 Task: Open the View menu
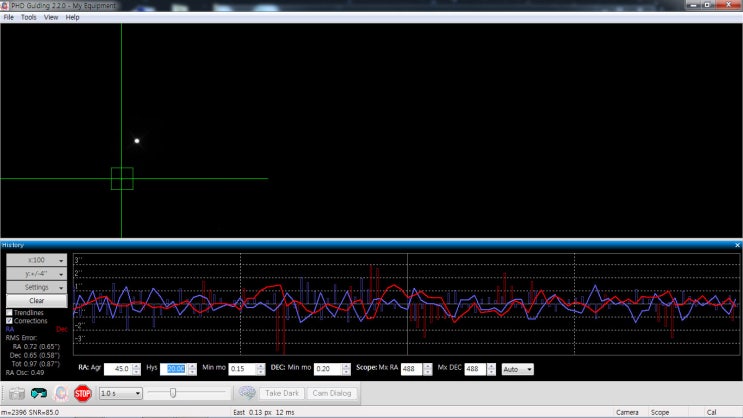pyautogui.click(x=50, y=17)
